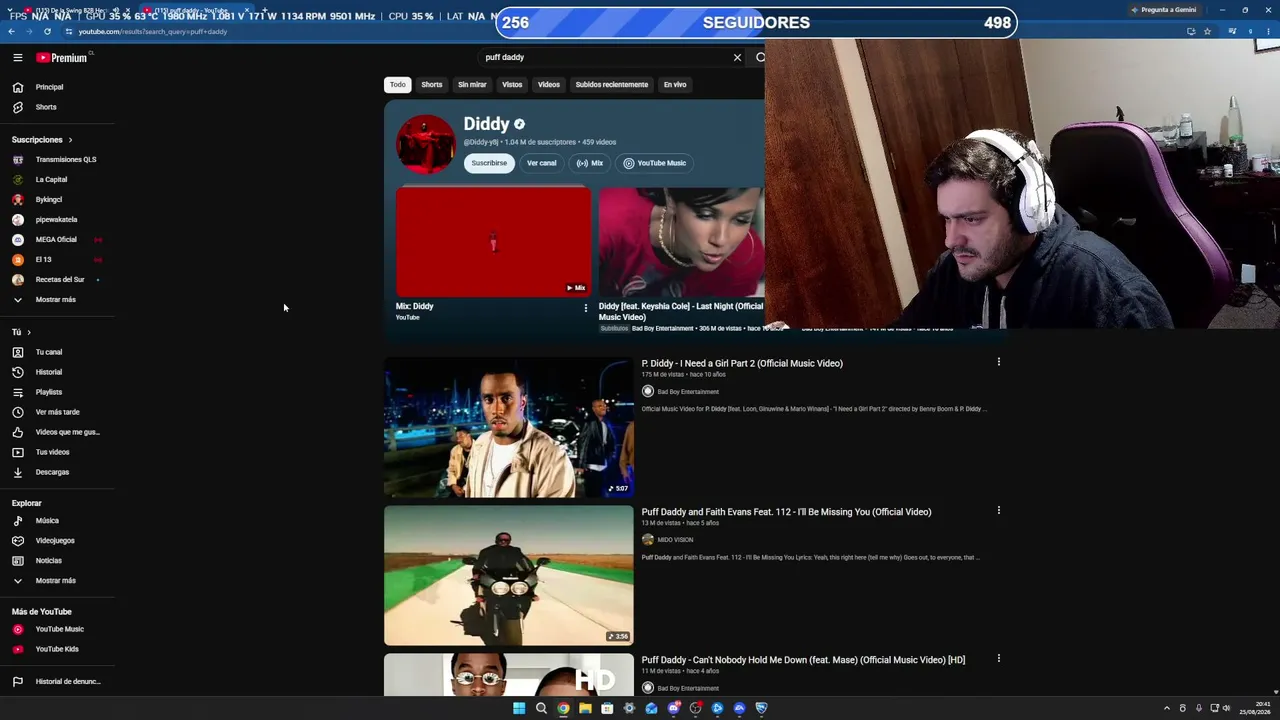The image size is (1280, 720).
Task: Go back in browser history
Action: tap(11, 31)
